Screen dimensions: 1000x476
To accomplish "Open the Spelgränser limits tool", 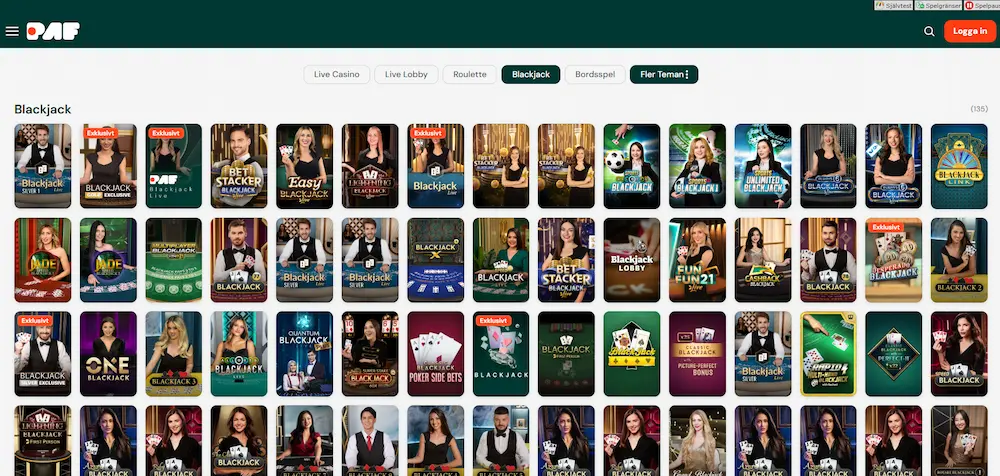I will click(939, 5).
